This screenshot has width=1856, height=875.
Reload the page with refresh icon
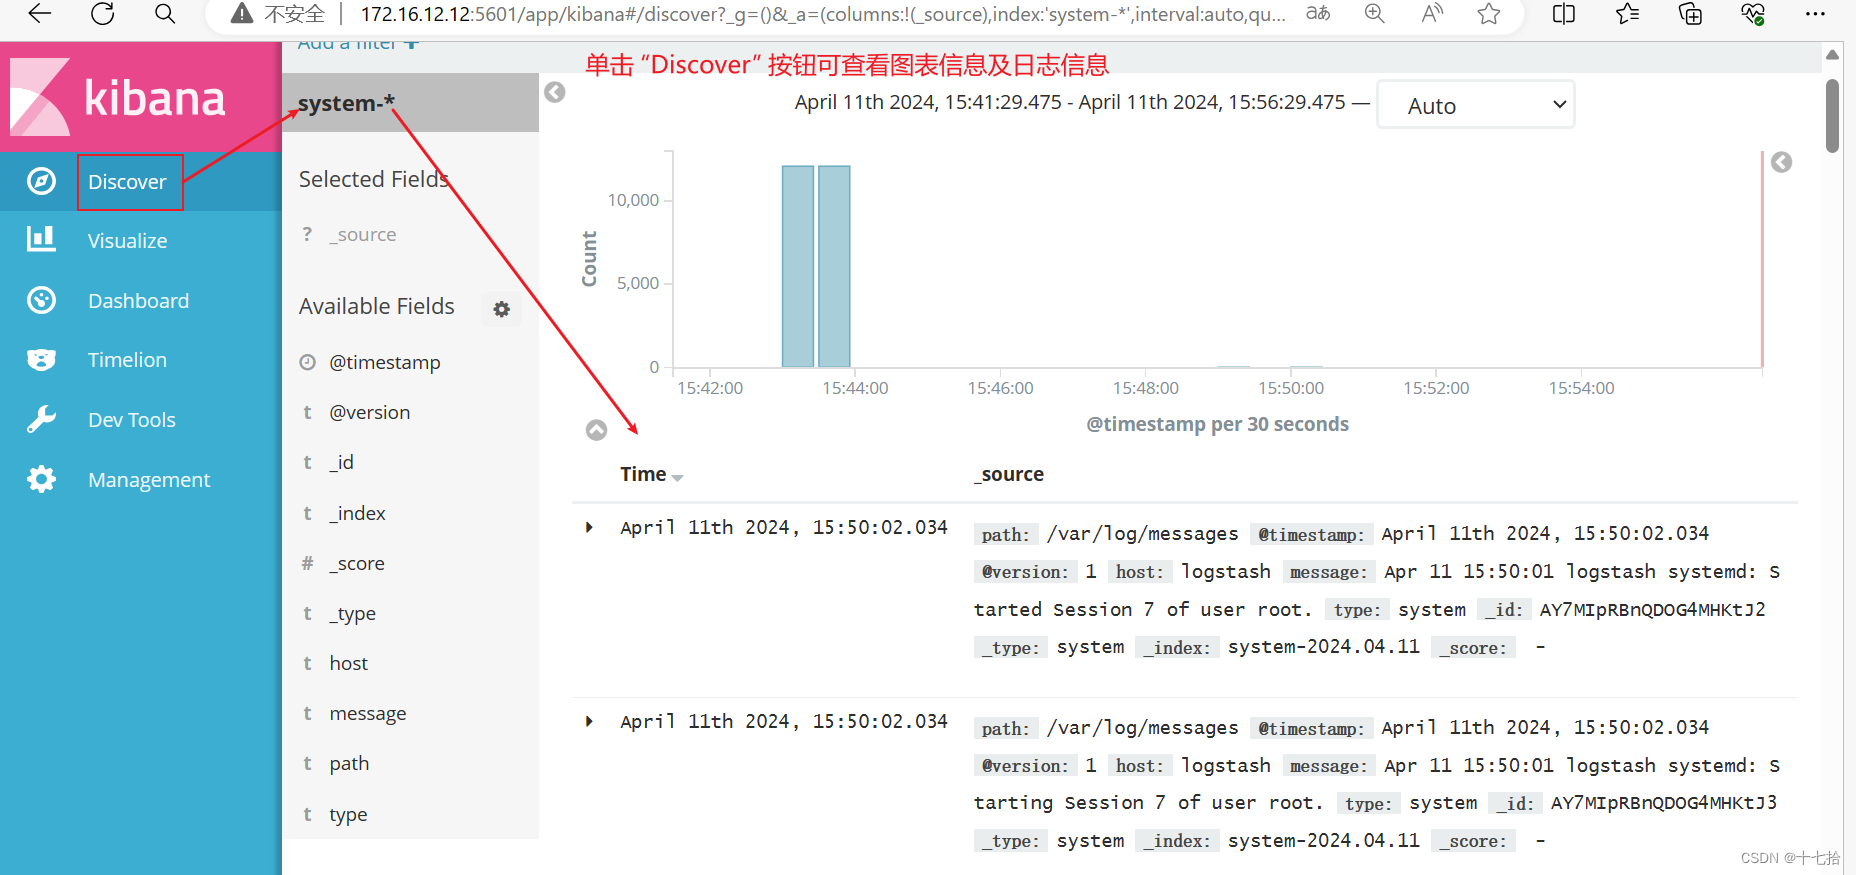[x=103, y=14]
